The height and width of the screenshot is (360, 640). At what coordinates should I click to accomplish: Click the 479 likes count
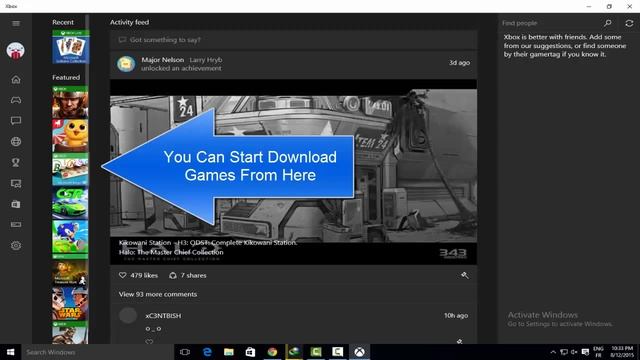(x=144, y=276)
